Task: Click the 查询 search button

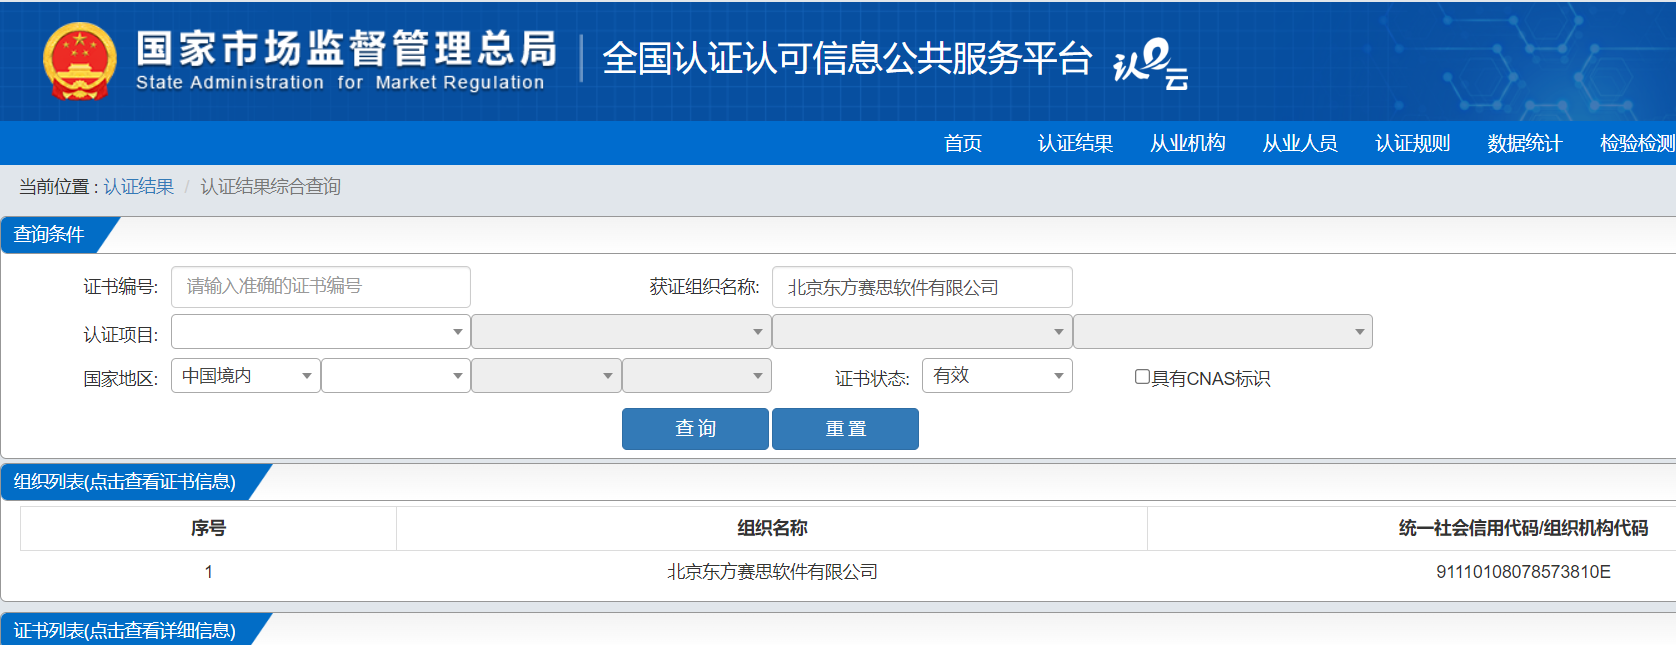Action: pyautogui.click(x=695, y=429)
